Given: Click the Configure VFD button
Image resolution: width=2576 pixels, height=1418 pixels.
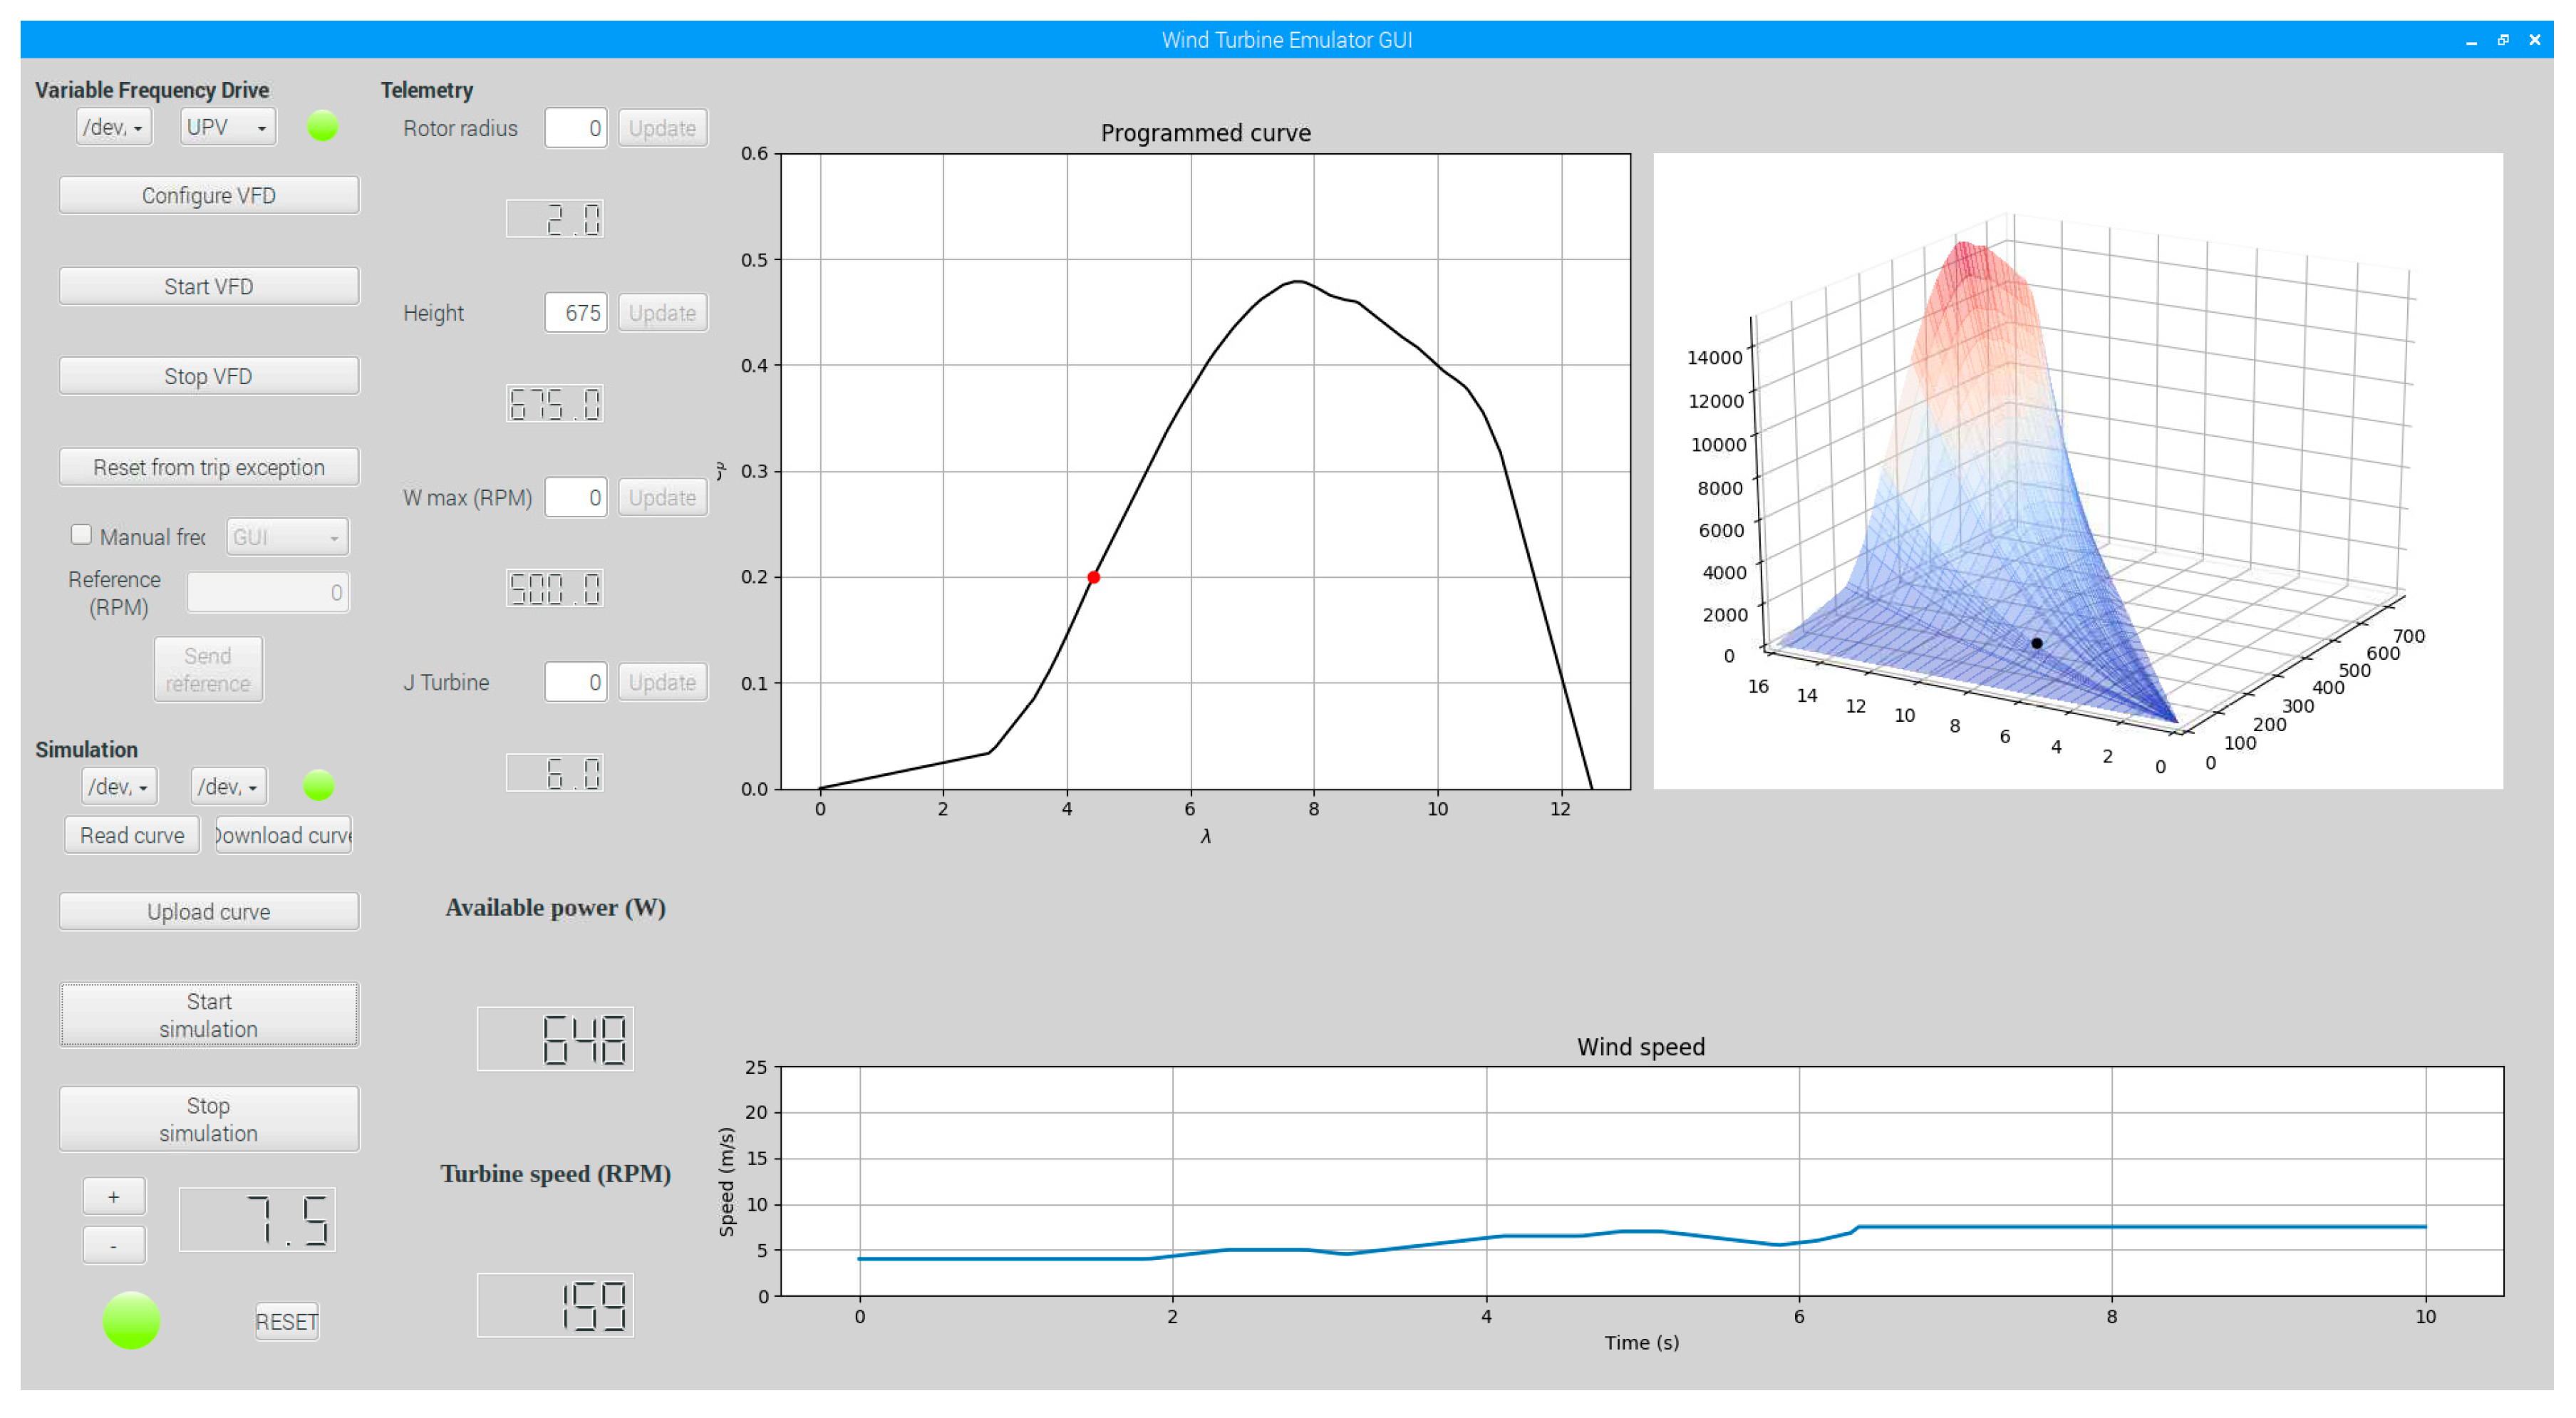Looking at the screenshot, I should (x=208, y=195).
